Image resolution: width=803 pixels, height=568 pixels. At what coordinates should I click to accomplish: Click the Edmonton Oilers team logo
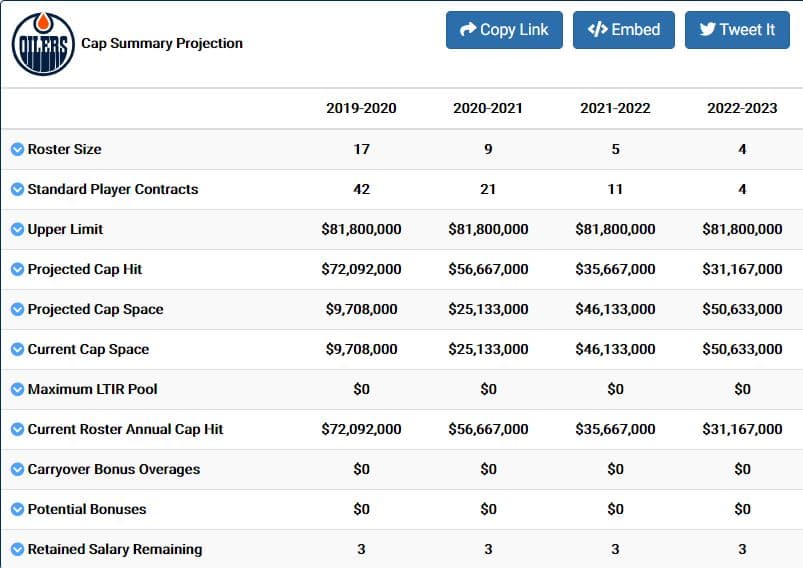point(43,44)
